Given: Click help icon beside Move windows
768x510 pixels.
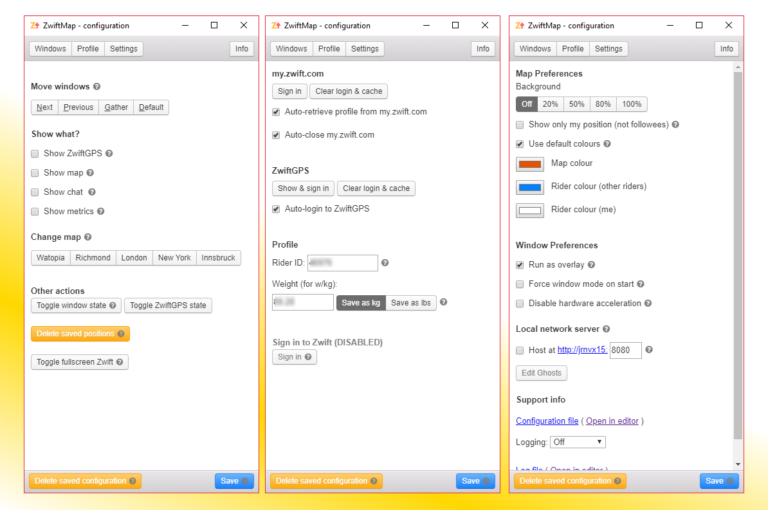Looking at the screenshot, I should (97, 86).
